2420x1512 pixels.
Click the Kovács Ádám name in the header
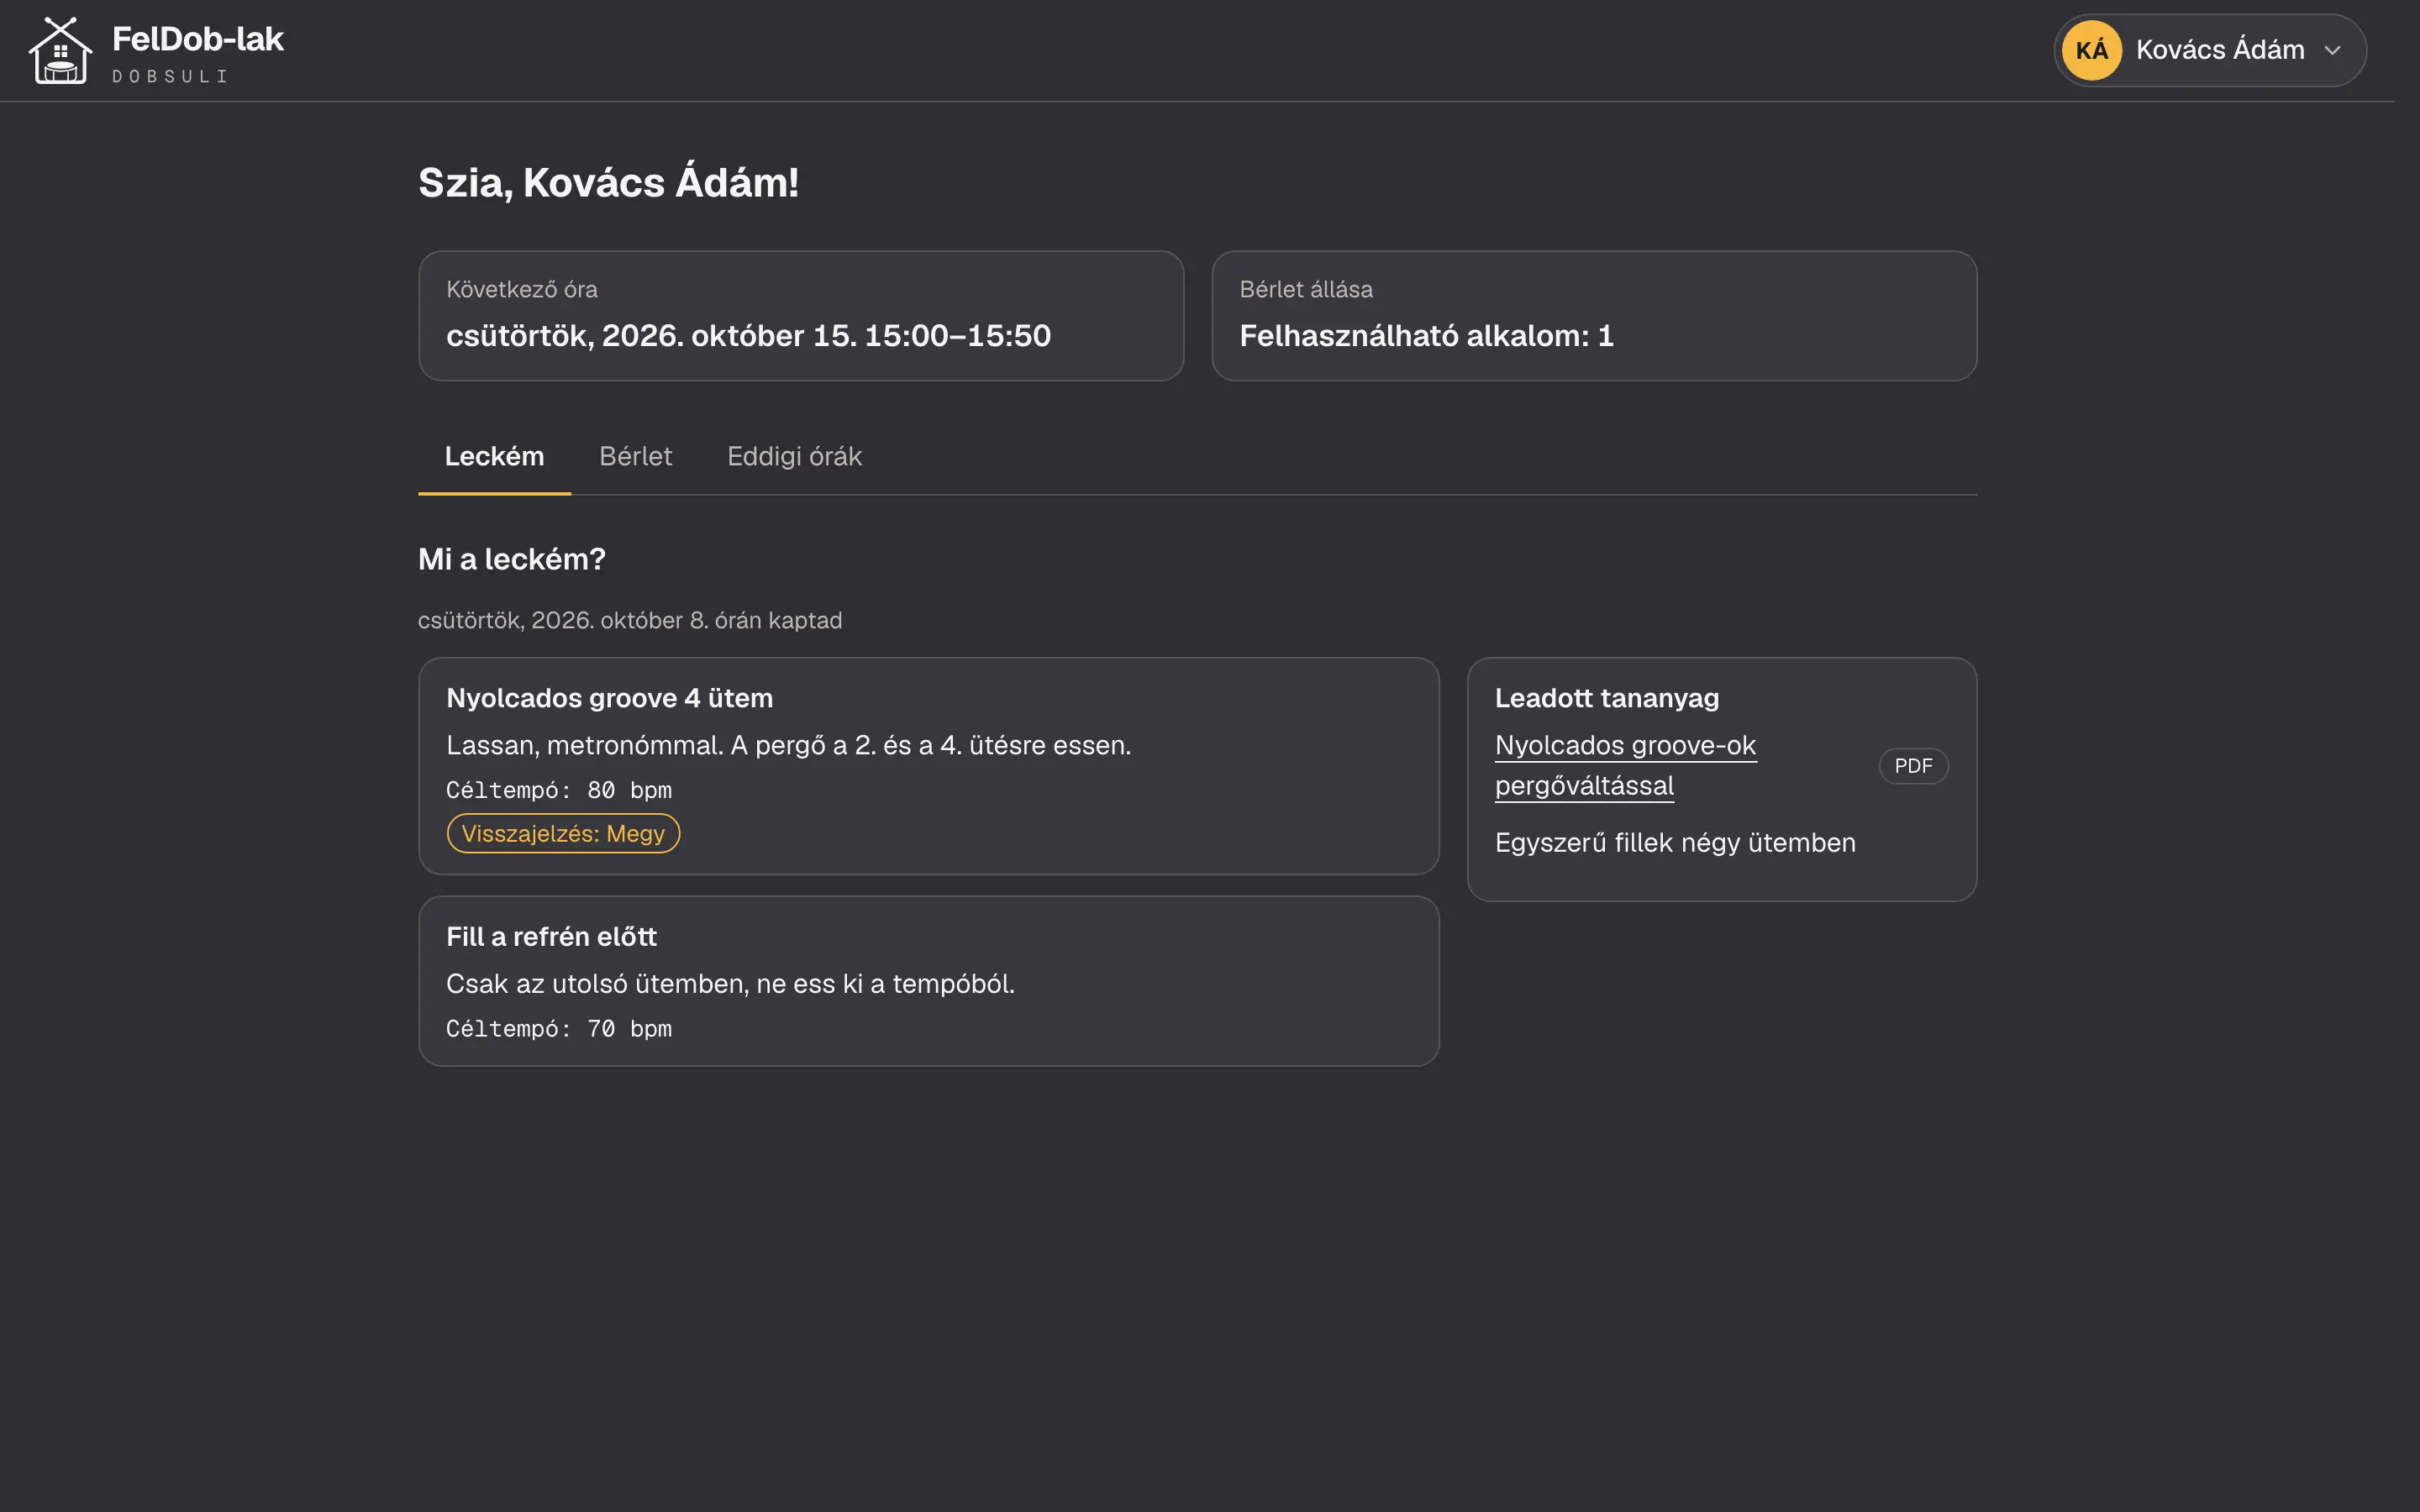(x=2220, y=50)
